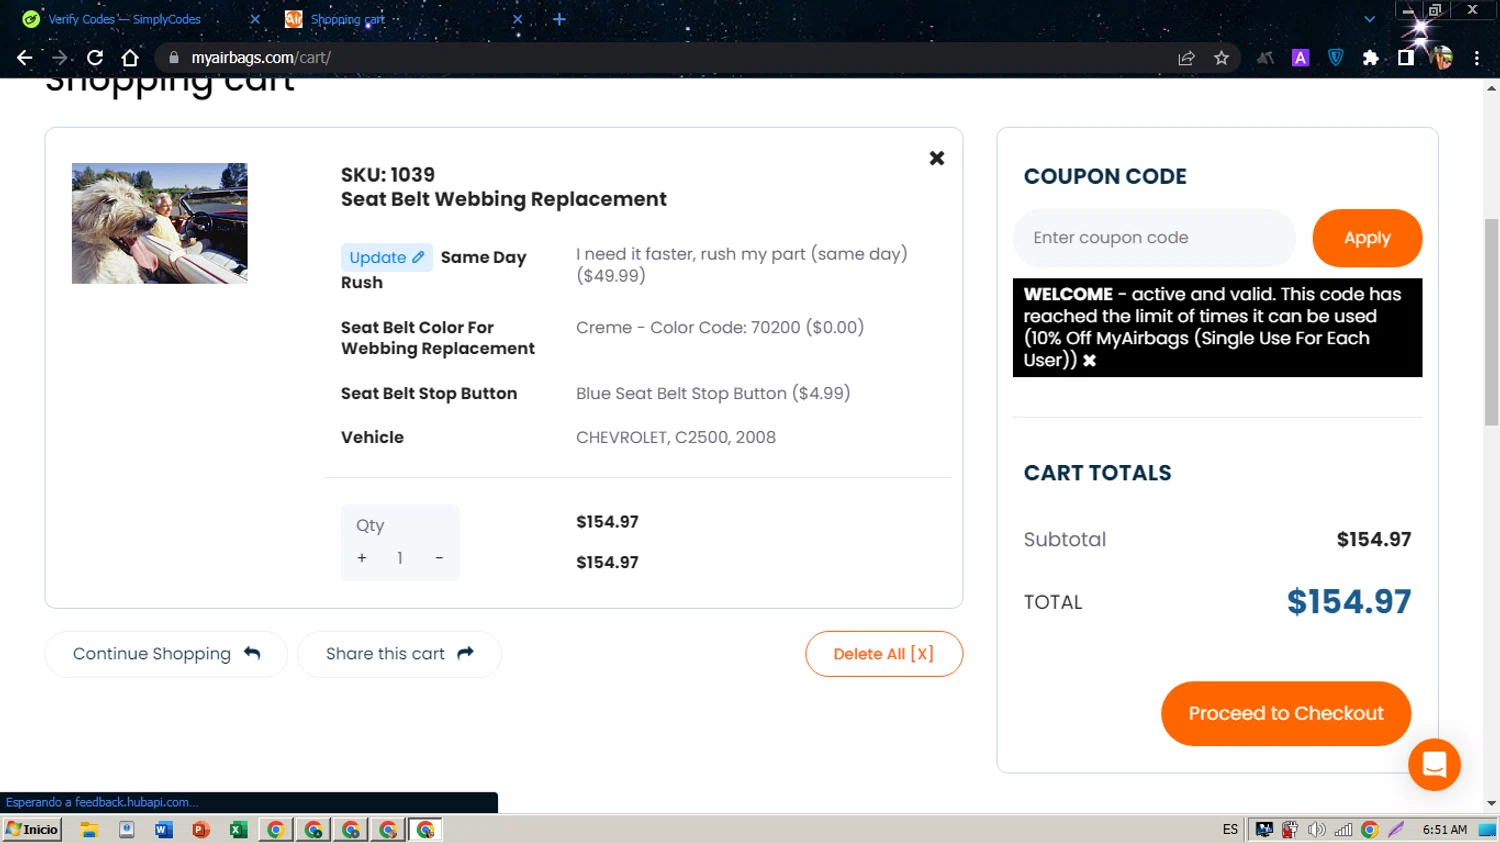The width and height of the screenshot is (1500, 843).
Task: Open File Explorer from taskbar
Action: (x=89, y=829)
